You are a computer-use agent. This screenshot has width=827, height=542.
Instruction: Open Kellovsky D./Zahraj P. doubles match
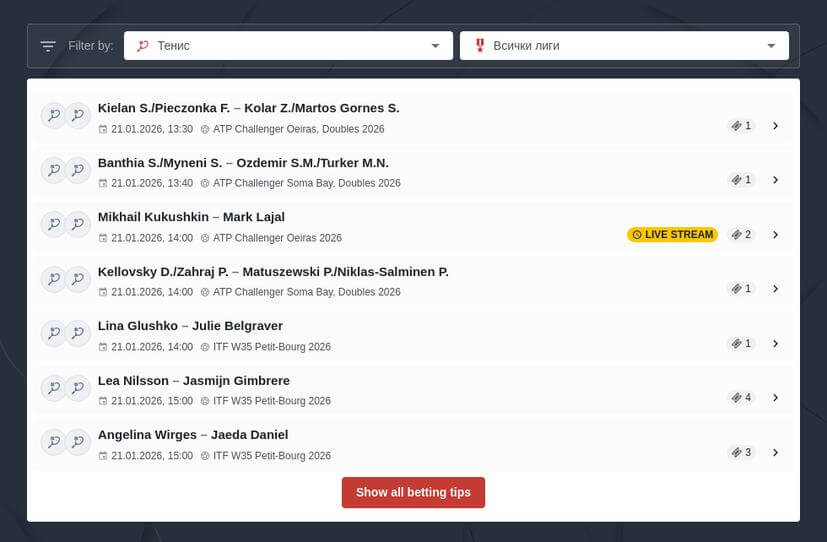coord(272,272)
